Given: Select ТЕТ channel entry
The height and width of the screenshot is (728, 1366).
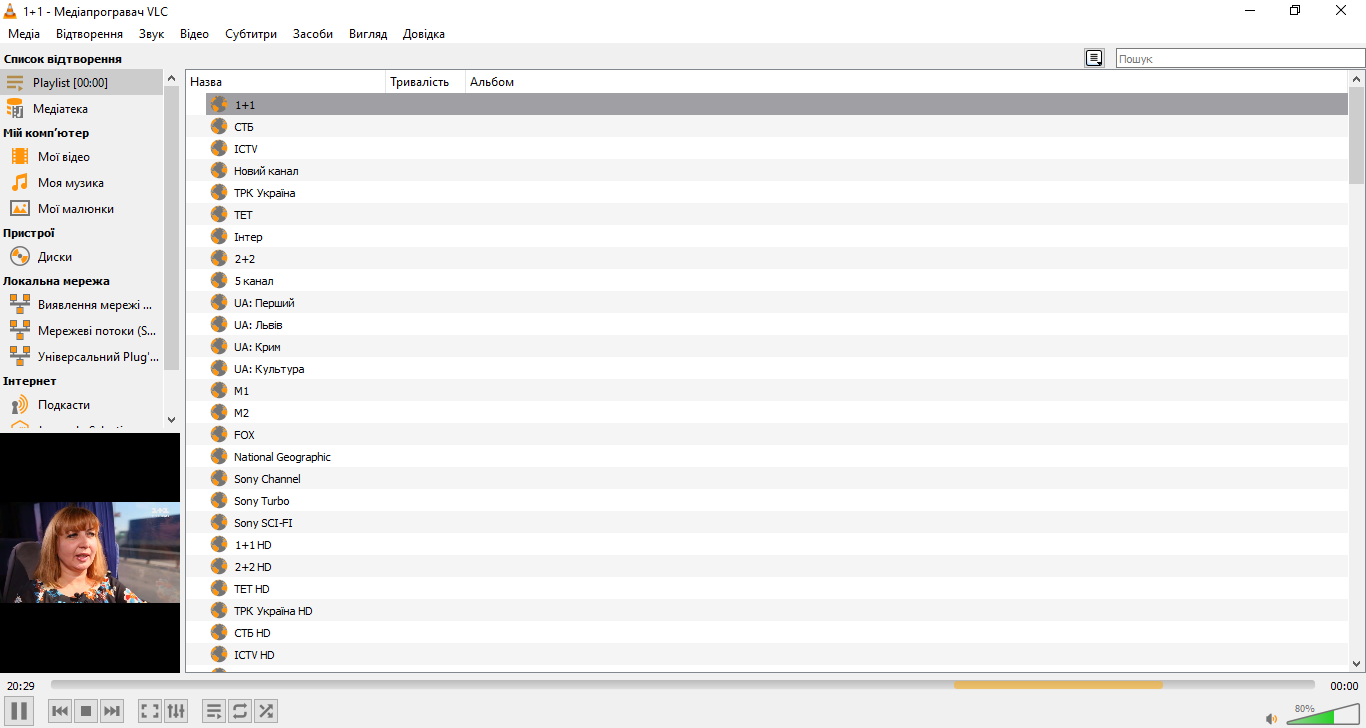Looking at the screenshot, I should click(x=777, y=214).
